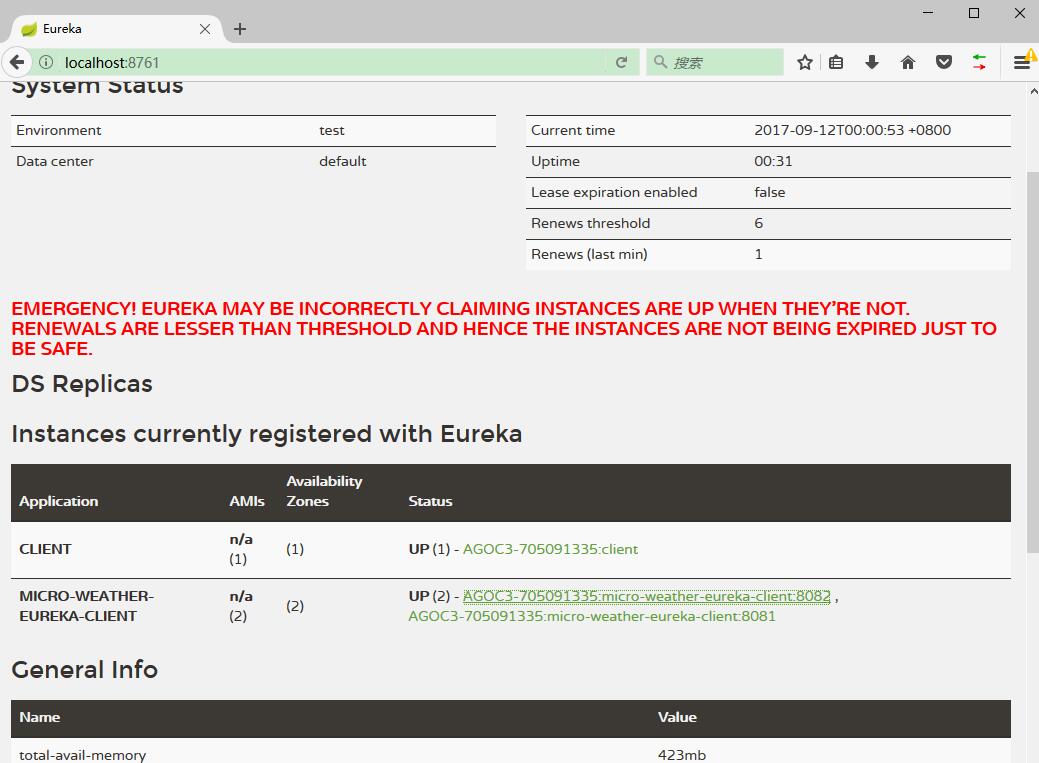1039x763 pixels.
Task: Open the AGOC3-705091335:client instance link
Action: (550, 549)
